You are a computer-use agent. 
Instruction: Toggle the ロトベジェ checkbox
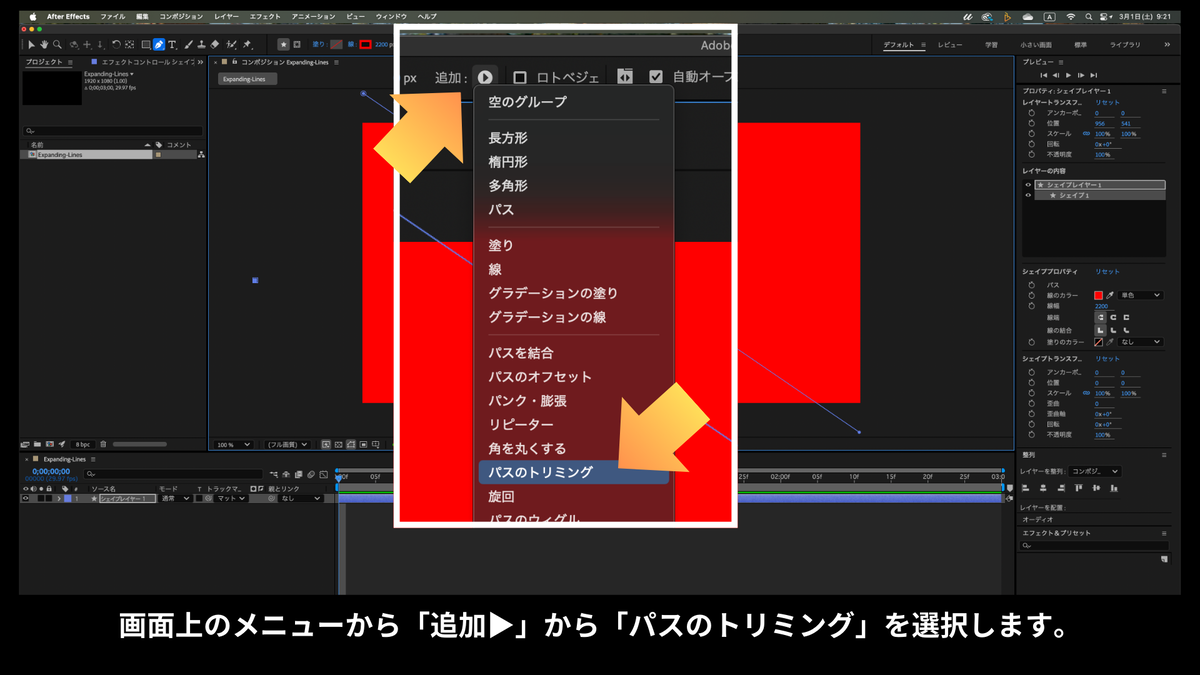point(520,77)
